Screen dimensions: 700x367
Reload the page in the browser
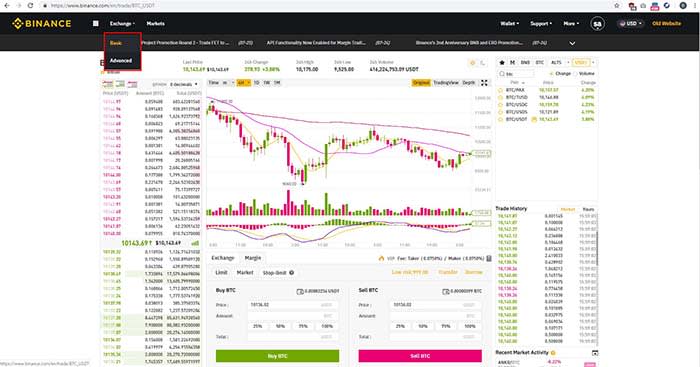point(30,5)
